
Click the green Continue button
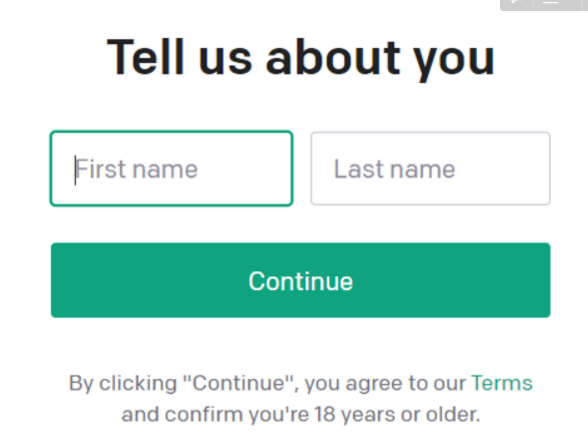[301, 280]
